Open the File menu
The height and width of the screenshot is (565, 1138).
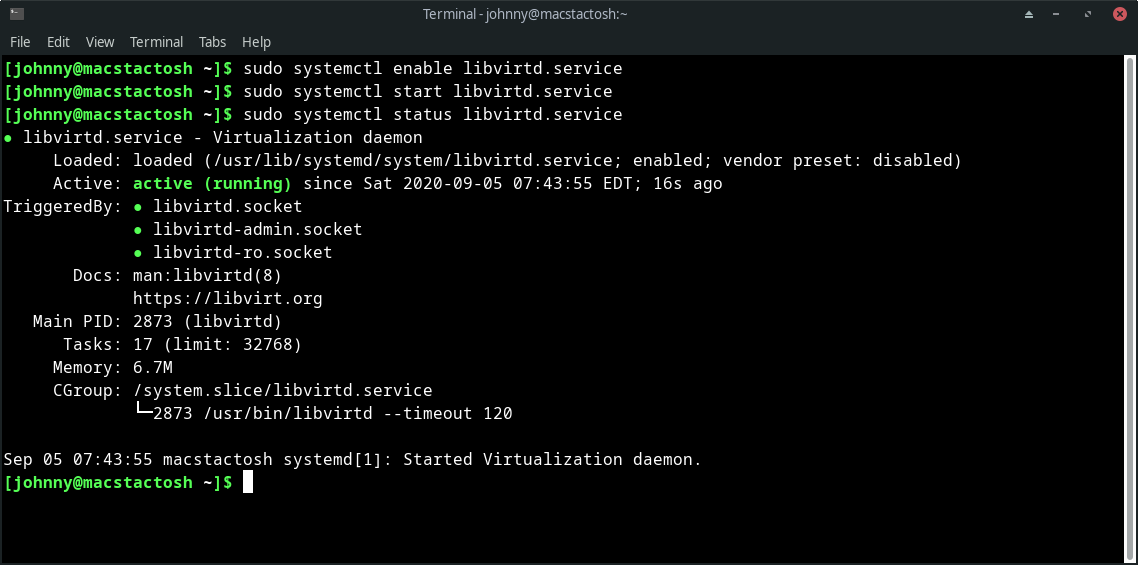(20, 42)
